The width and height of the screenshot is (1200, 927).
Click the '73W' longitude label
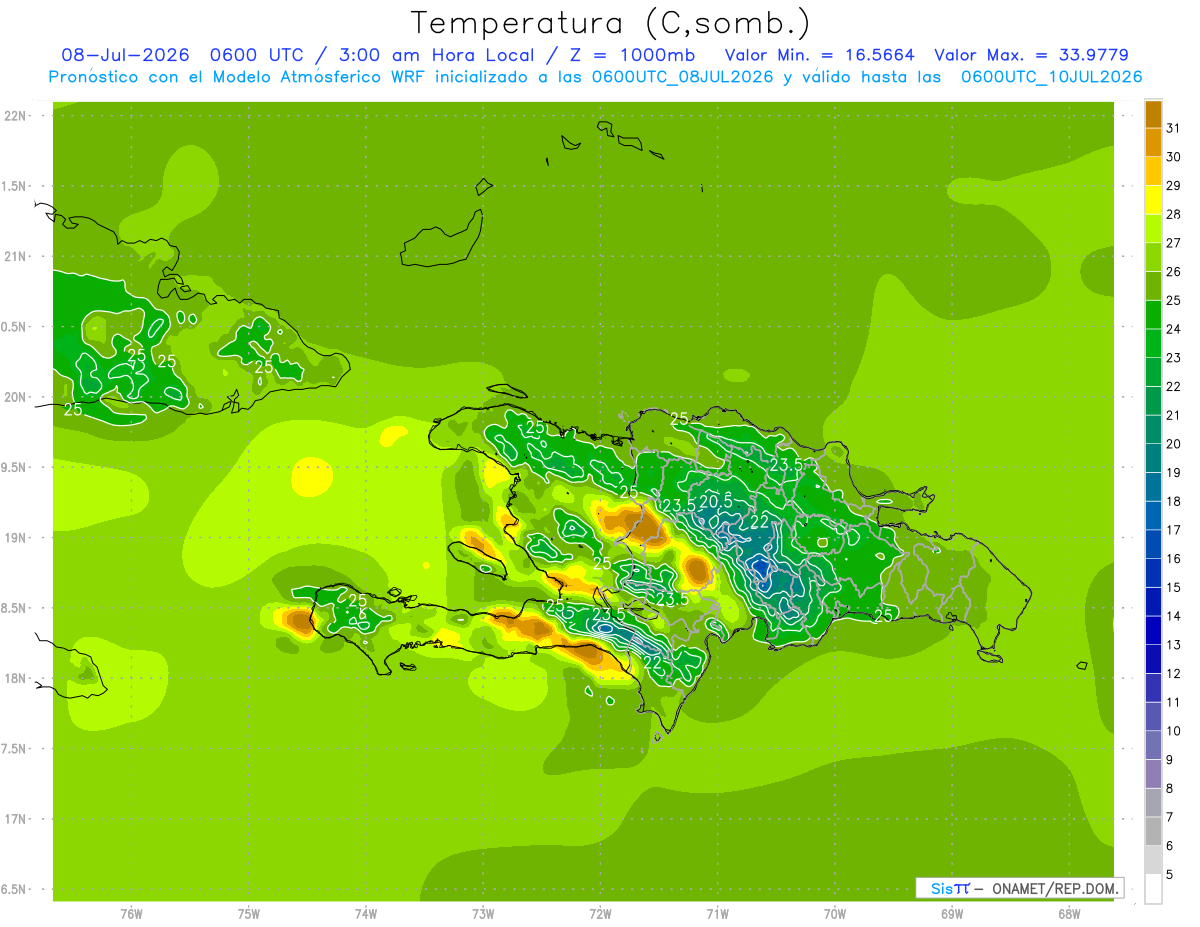pyautogui.click(x=483, y=914)
